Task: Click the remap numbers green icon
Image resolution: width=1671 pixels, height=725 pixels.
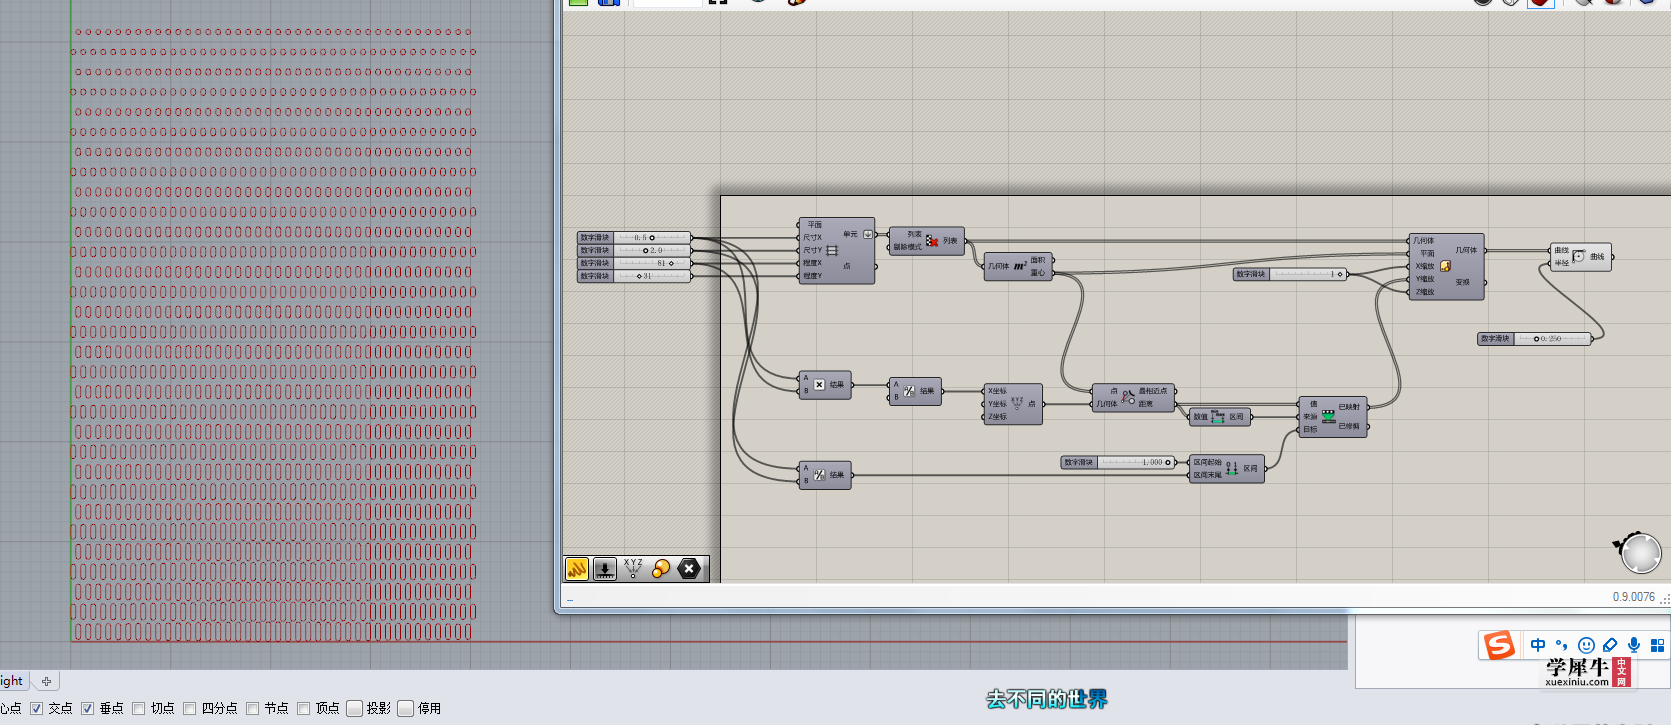Action: tap(1328, 417)
